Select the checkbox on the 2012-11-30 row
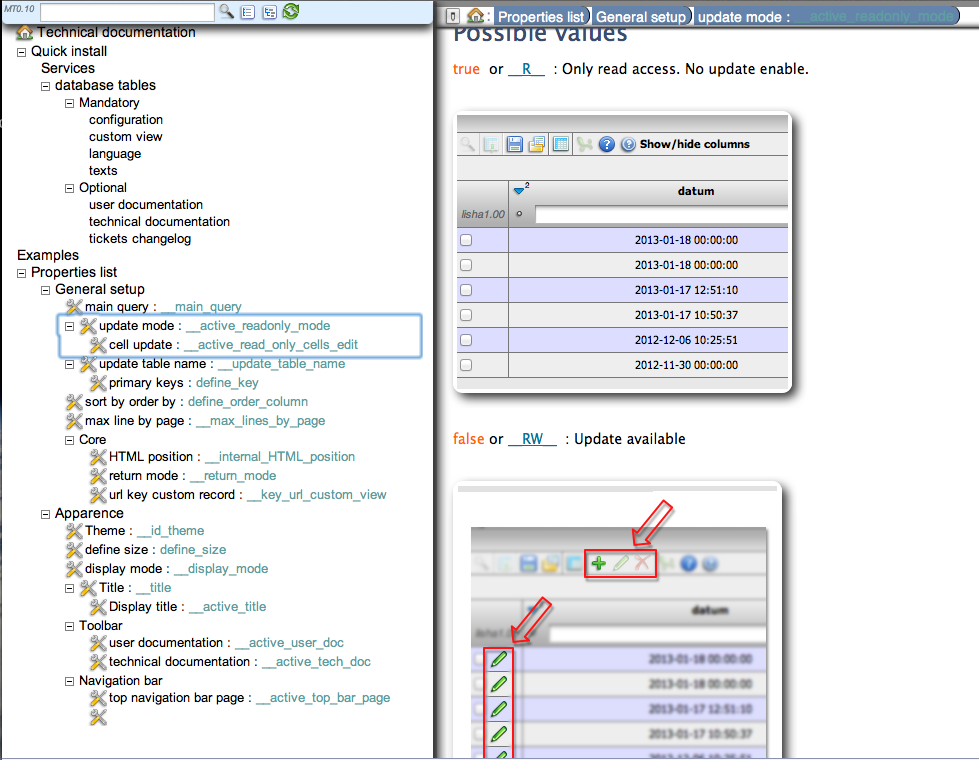979x760 pixels. tap(465, 364)
